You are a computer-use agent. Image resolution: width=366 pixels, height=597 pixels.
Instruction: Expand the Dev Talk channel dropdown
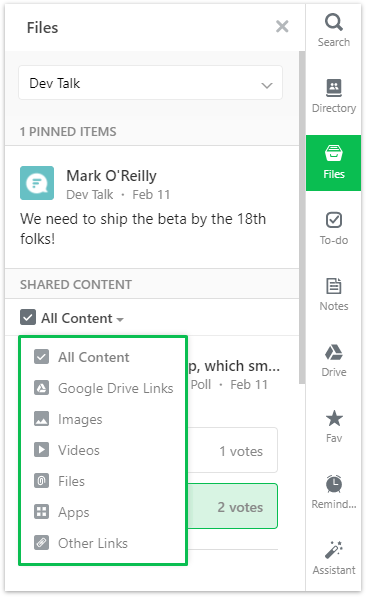(150, 83)
